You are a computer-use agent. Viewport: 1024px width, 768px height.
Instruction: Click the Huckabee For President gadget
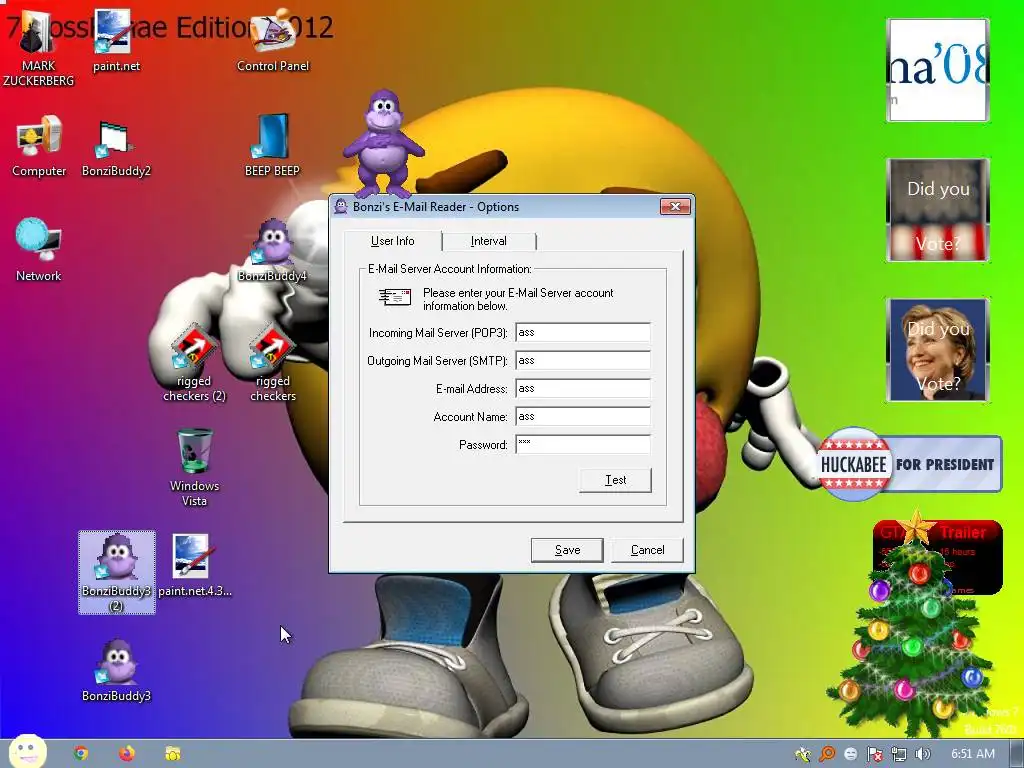tap(909, 464)
